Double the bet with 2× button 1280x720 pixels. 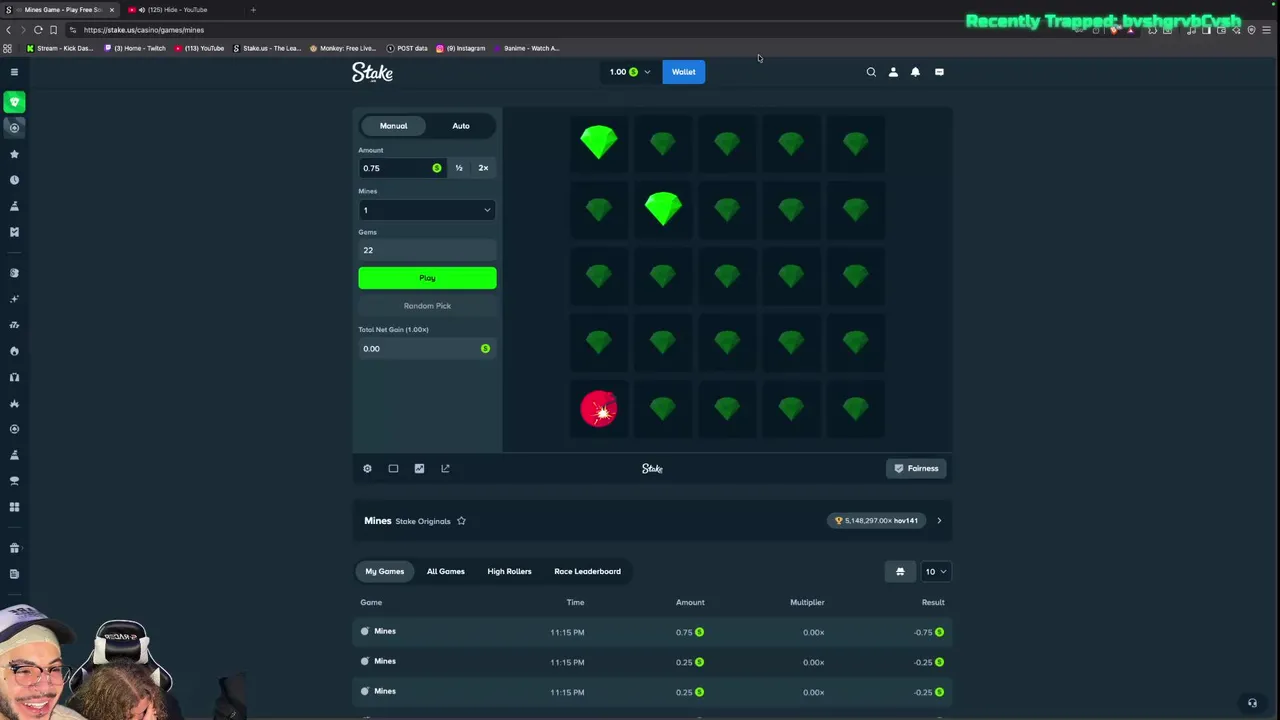483,168
